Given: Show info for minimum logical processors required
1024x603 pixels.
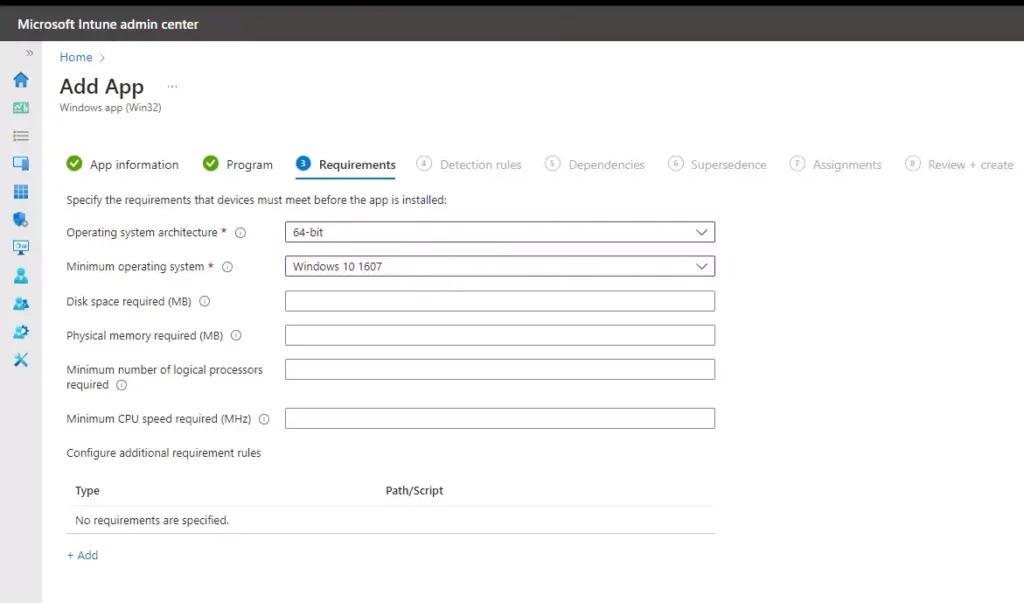Looking at the screenshot, I should [121, 385].
